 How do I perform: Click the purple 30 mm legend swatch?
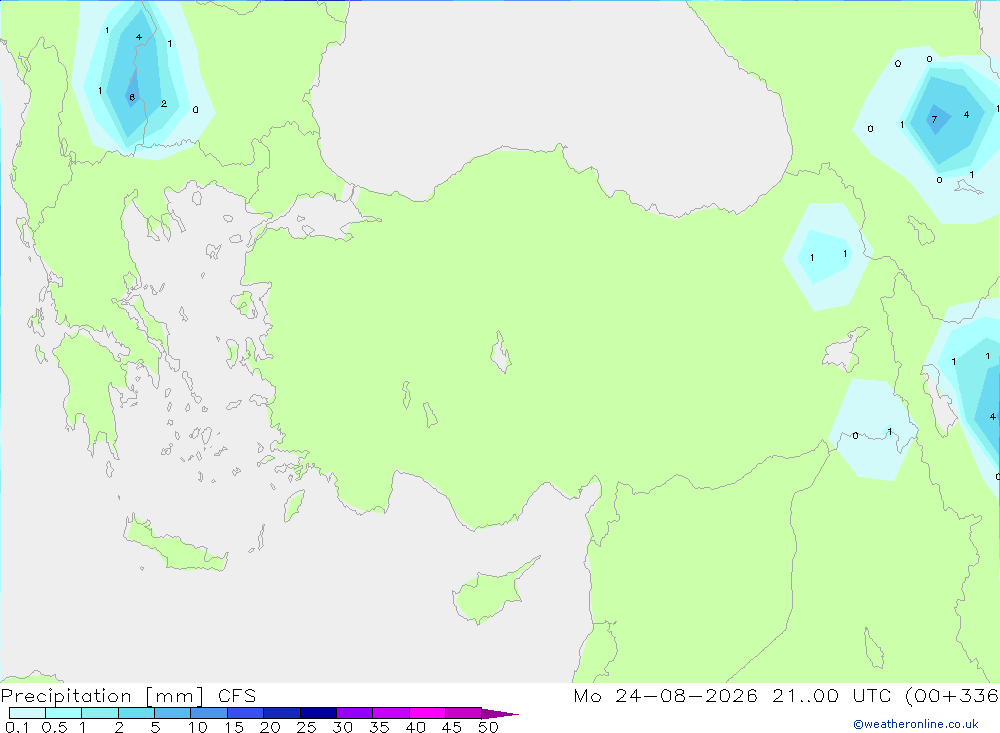coord(354,713)
